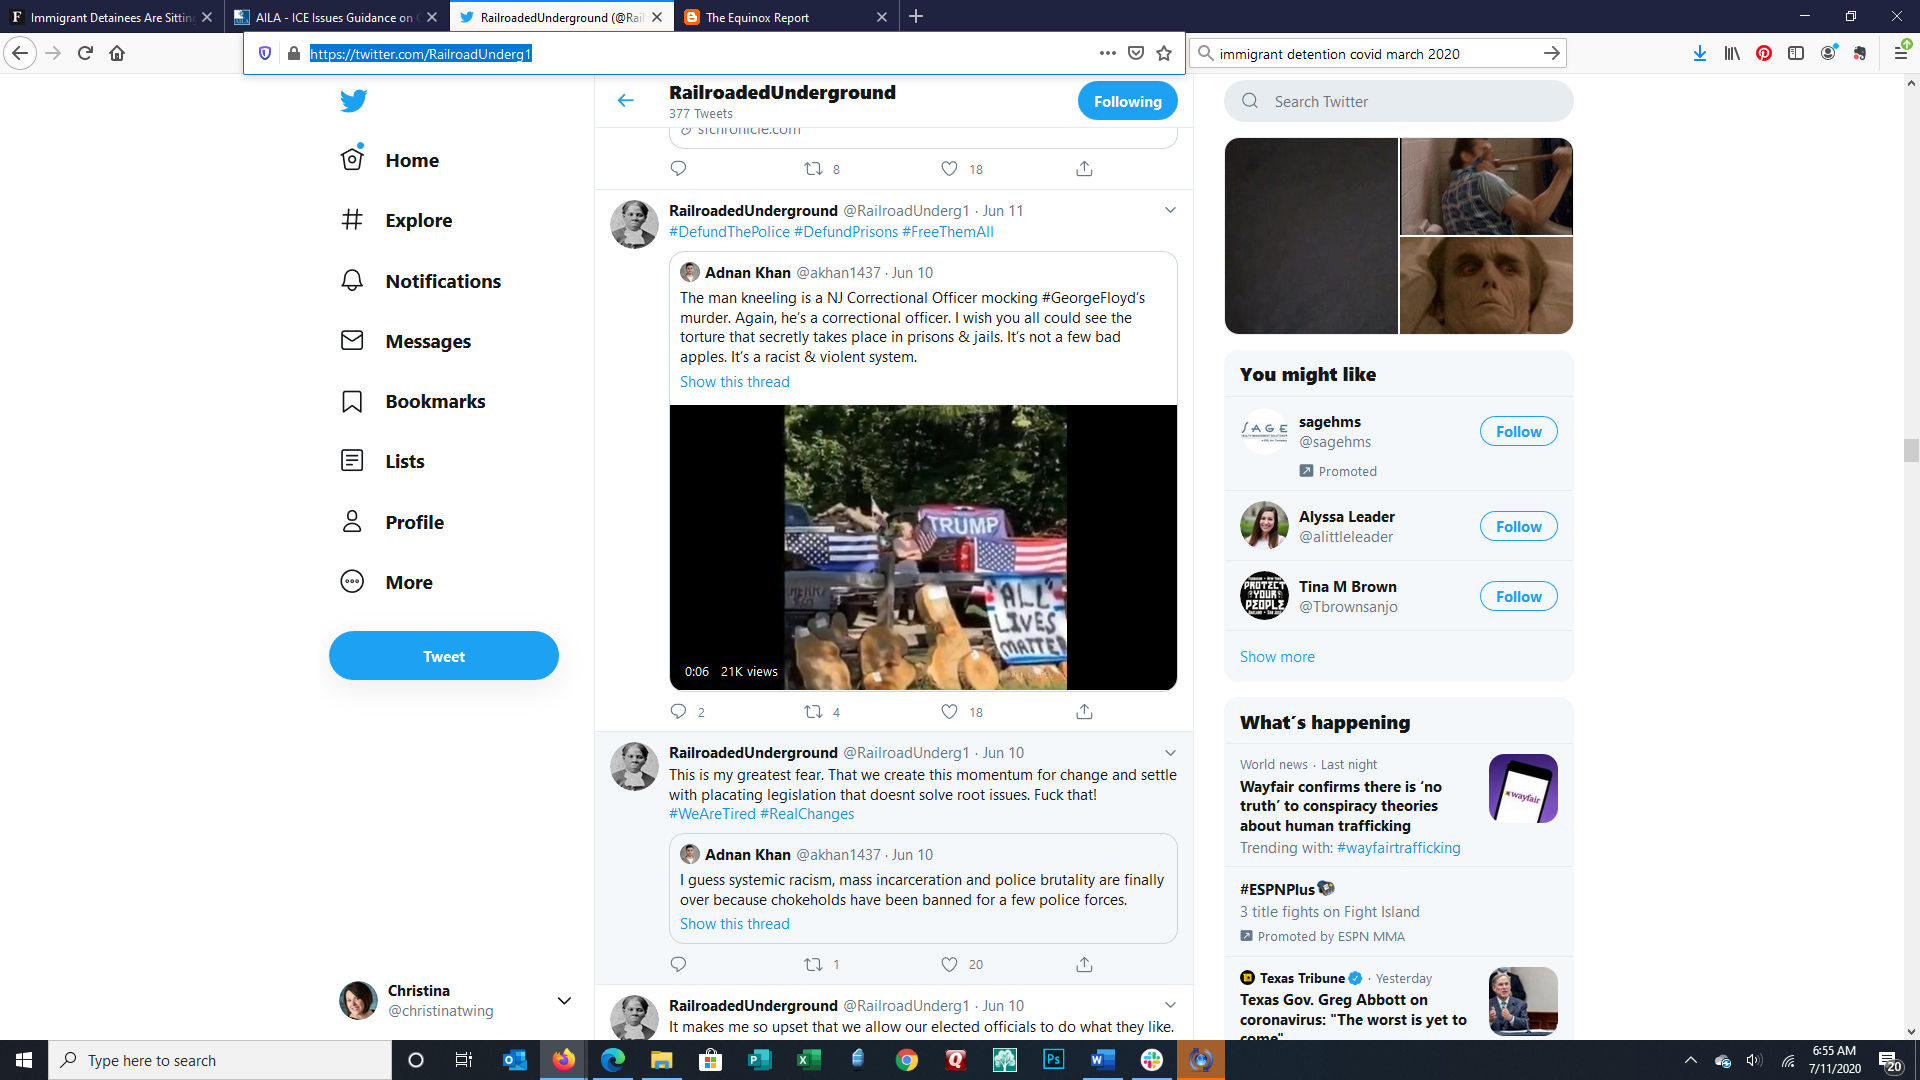Viewport: 1920px width, 1080px height.
Task: Reply to the Jun 10 greatest fear tweet
Action: click(678, 964)
